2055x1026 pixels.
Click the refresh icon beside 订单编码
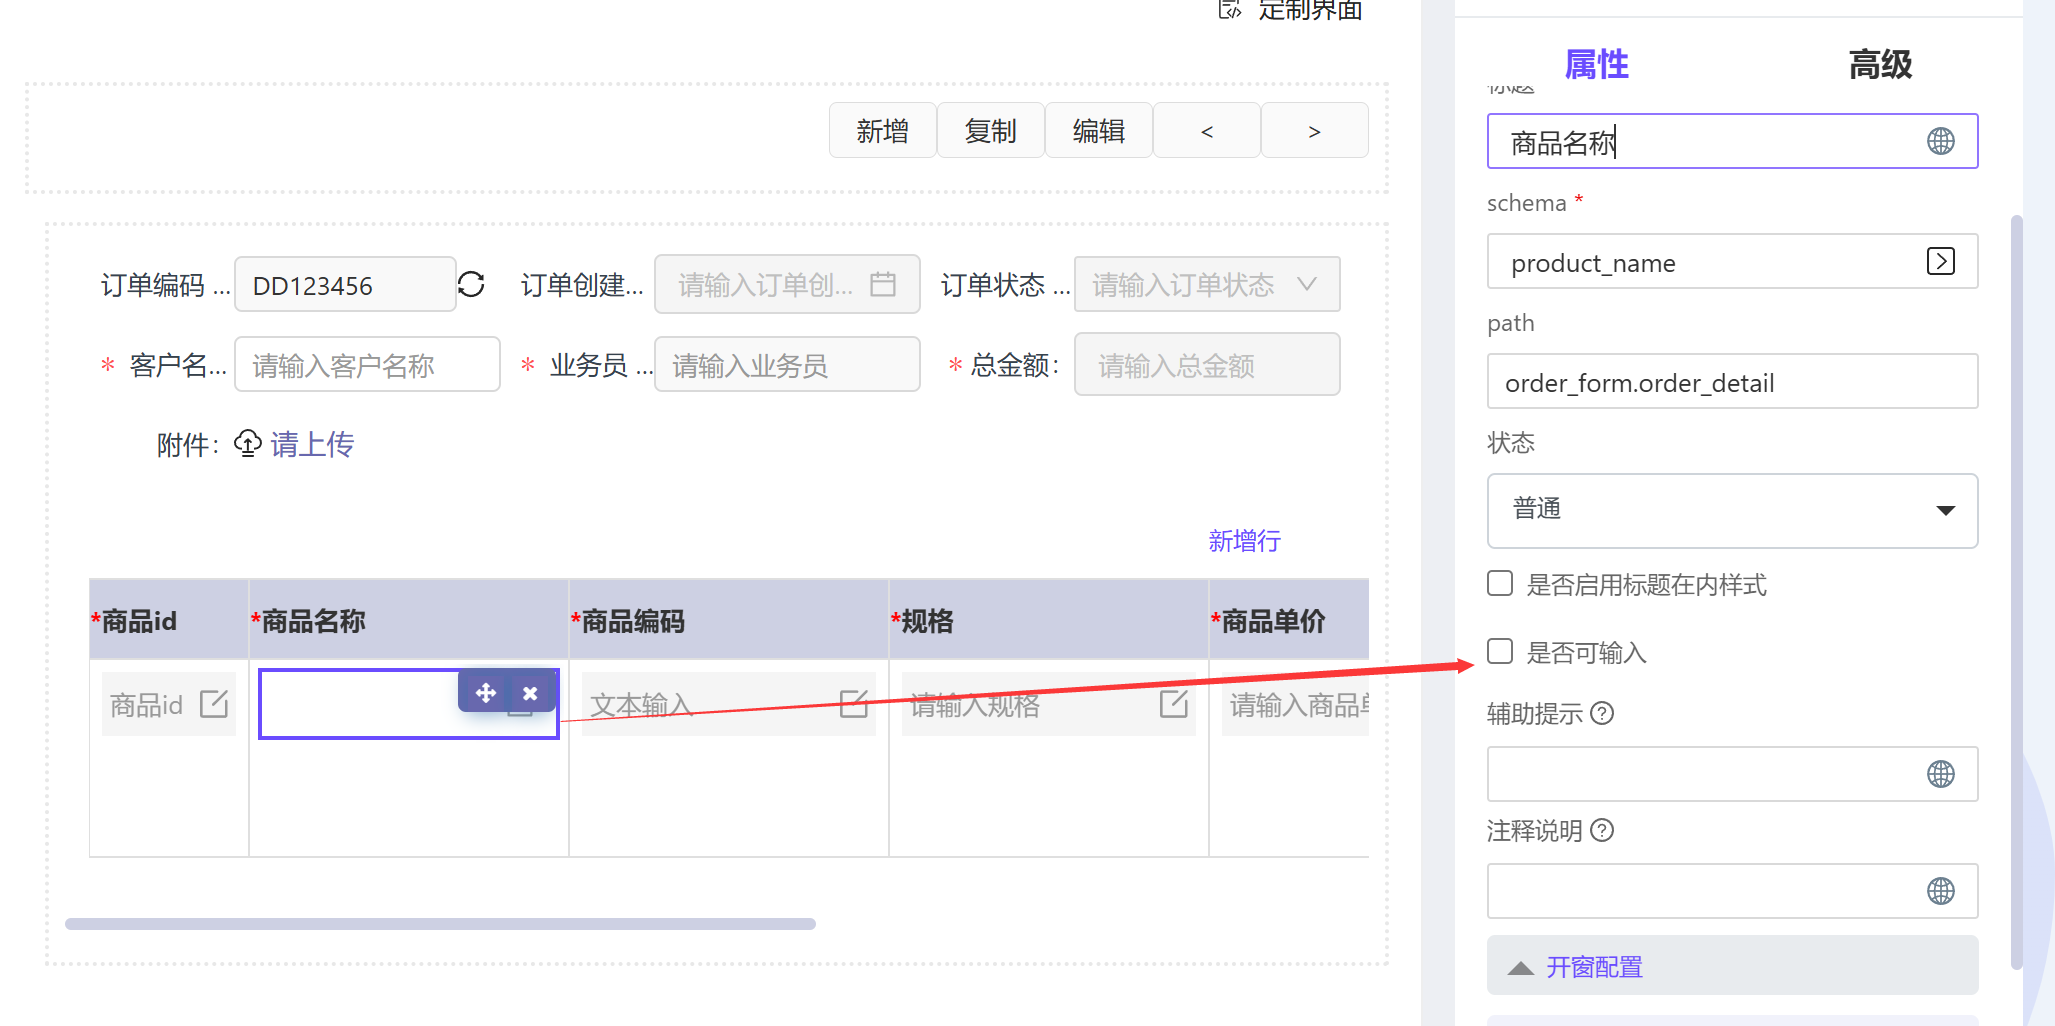point(471,285)
